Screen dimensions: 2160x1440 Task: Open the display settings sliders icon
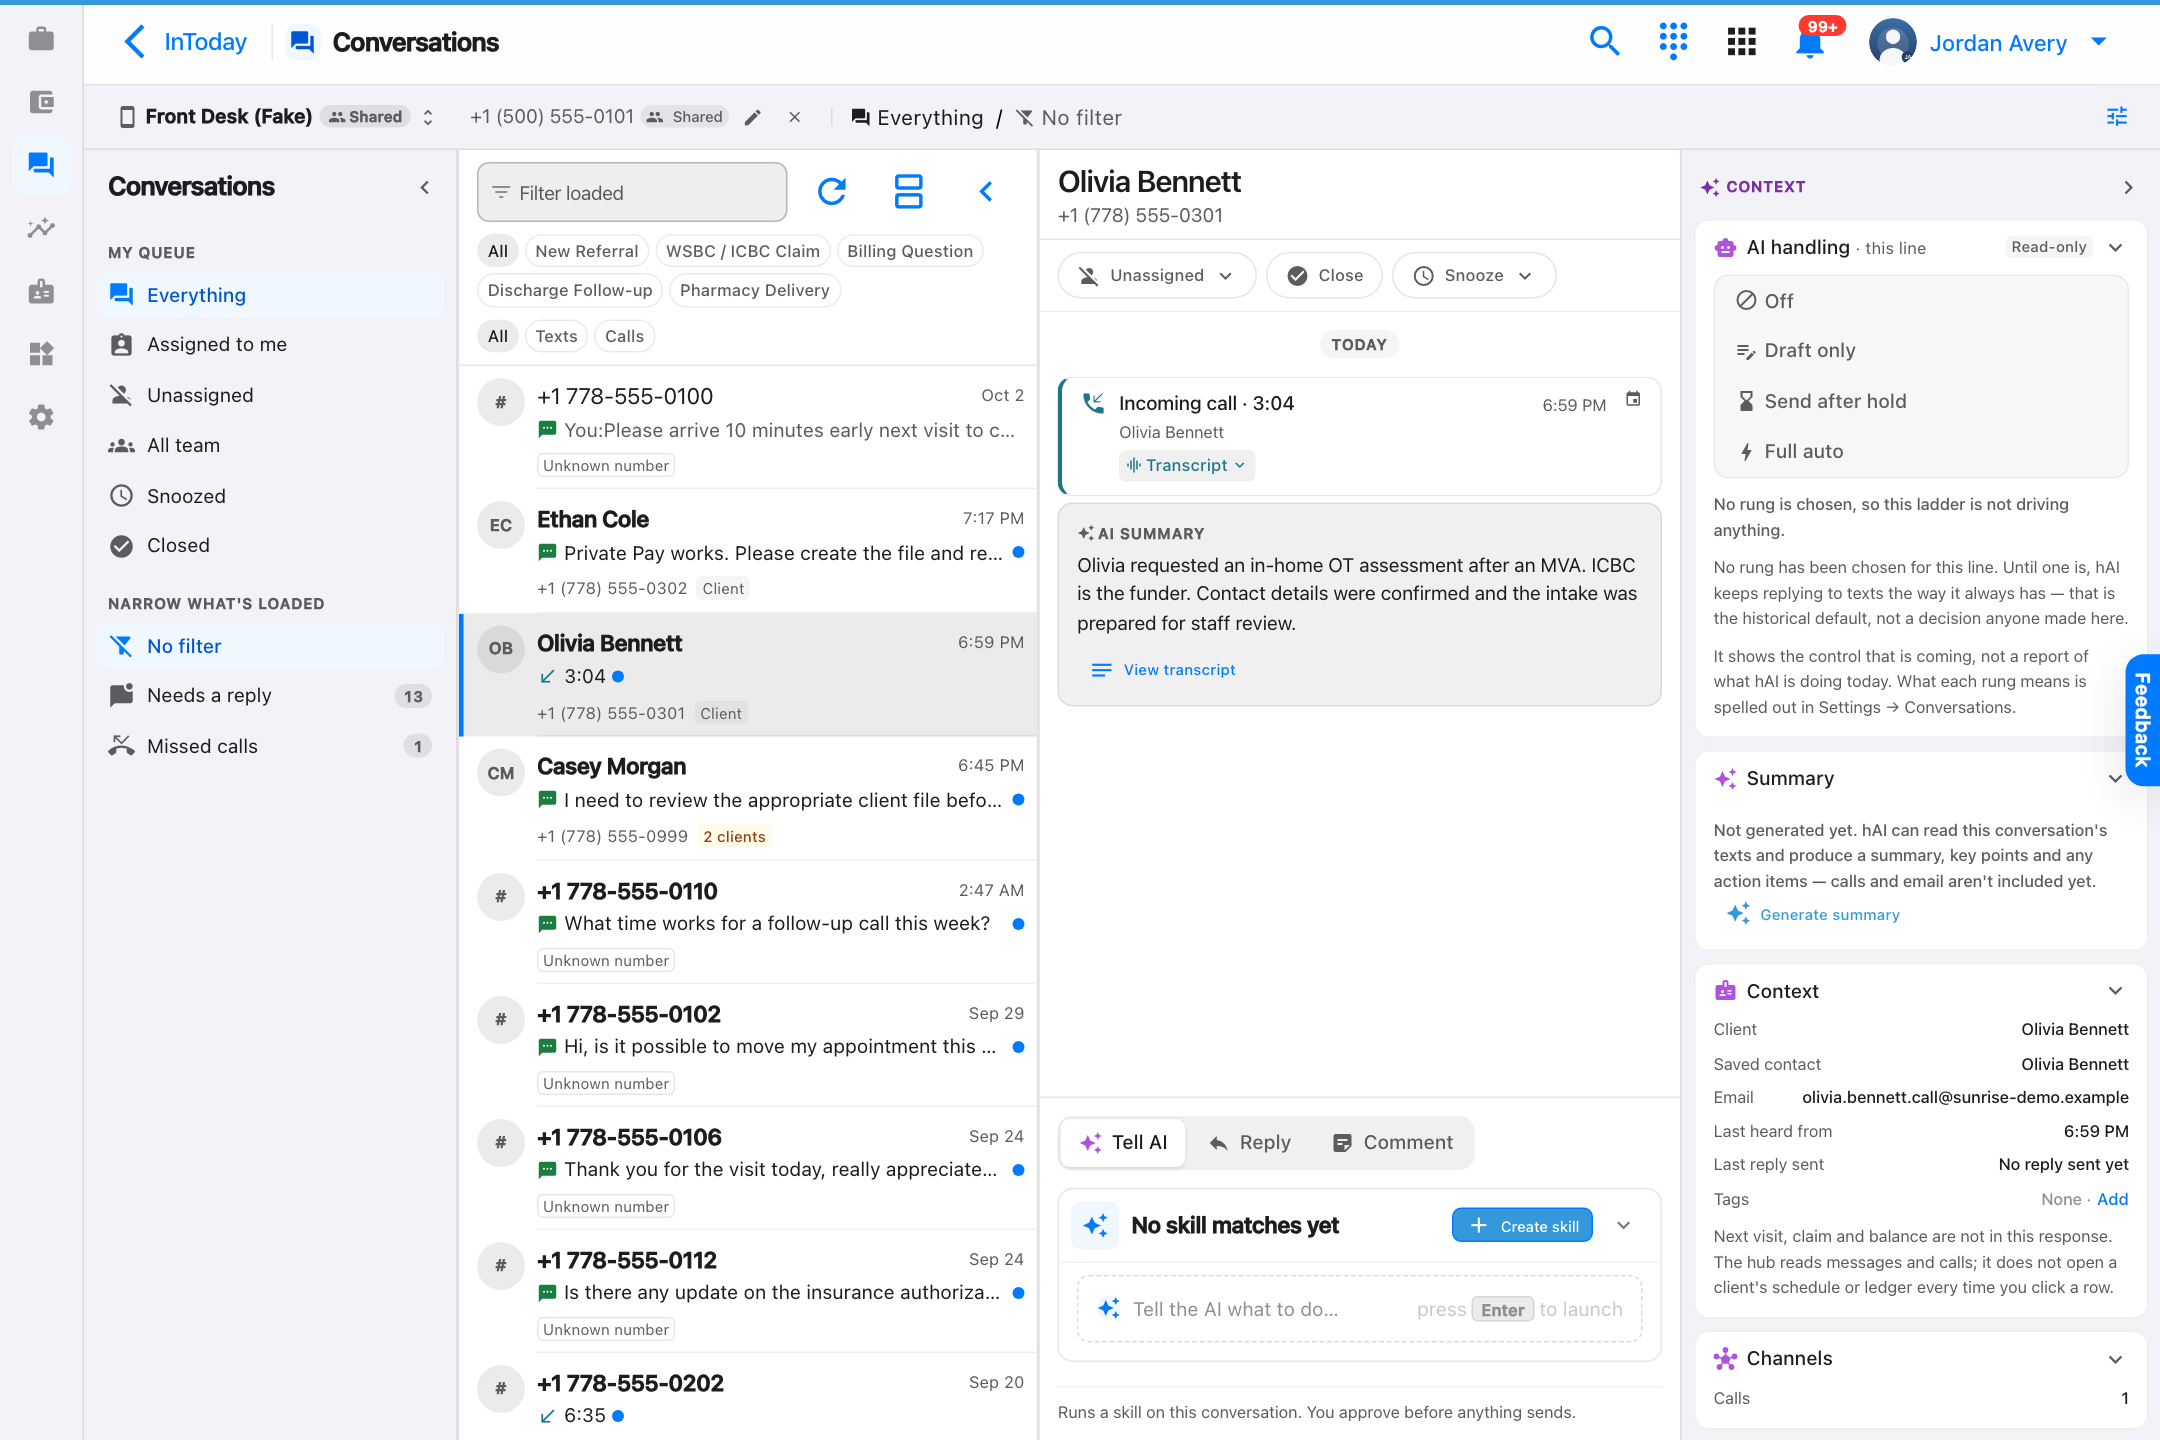[2117, 117]
